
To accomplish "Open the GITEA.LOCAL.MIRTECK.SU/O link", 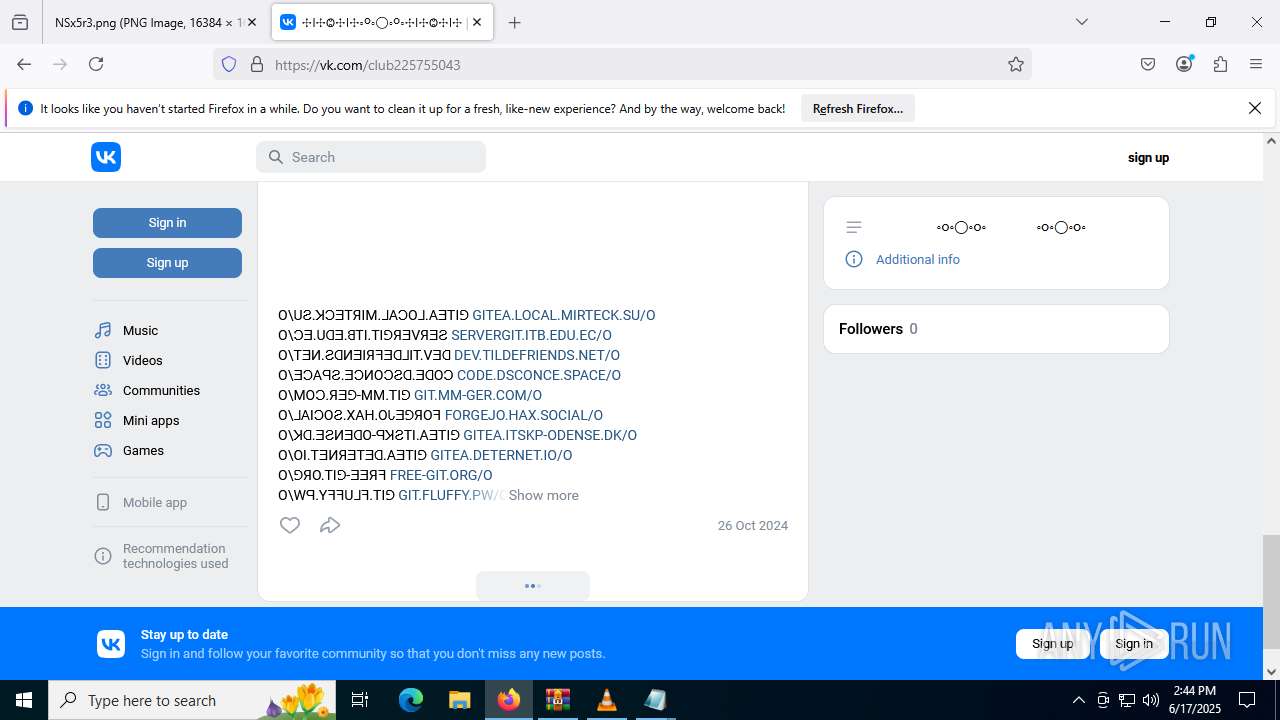I will click(564, 315).
